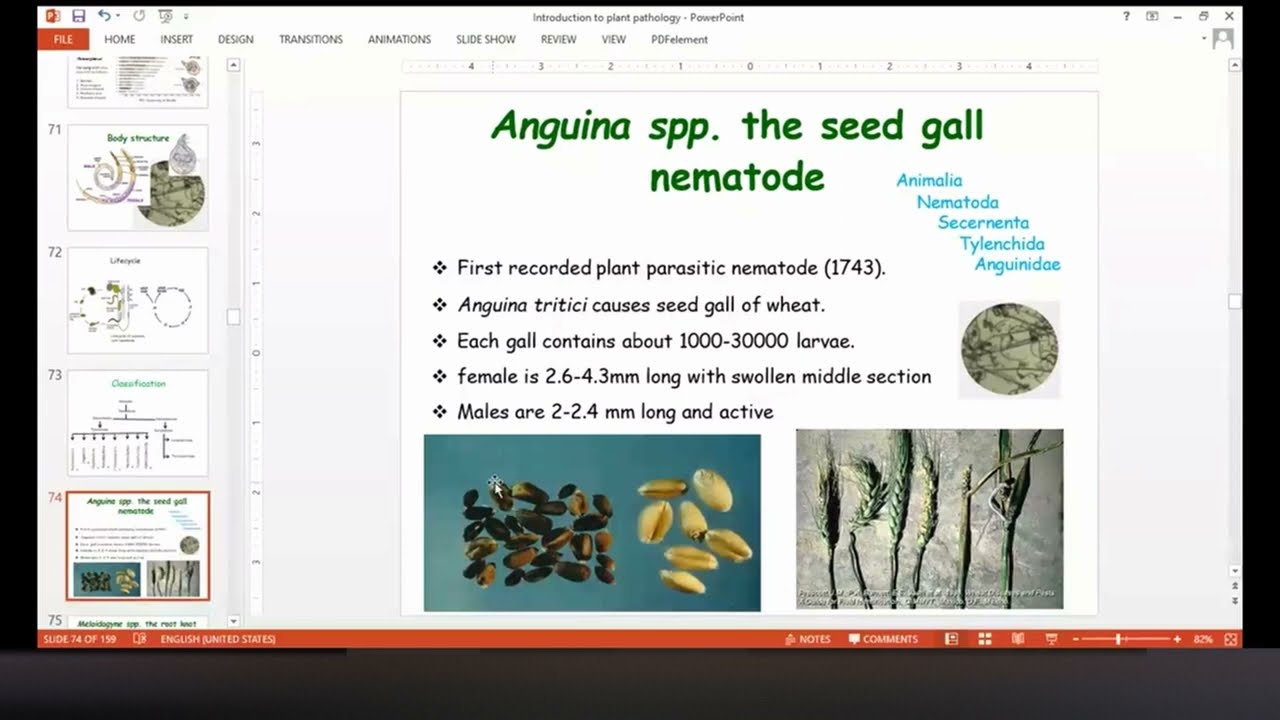The width and height of the screenshot is (1280, 720).
Task: Click zoom in plus button
Action: (x=1177, y=639)
